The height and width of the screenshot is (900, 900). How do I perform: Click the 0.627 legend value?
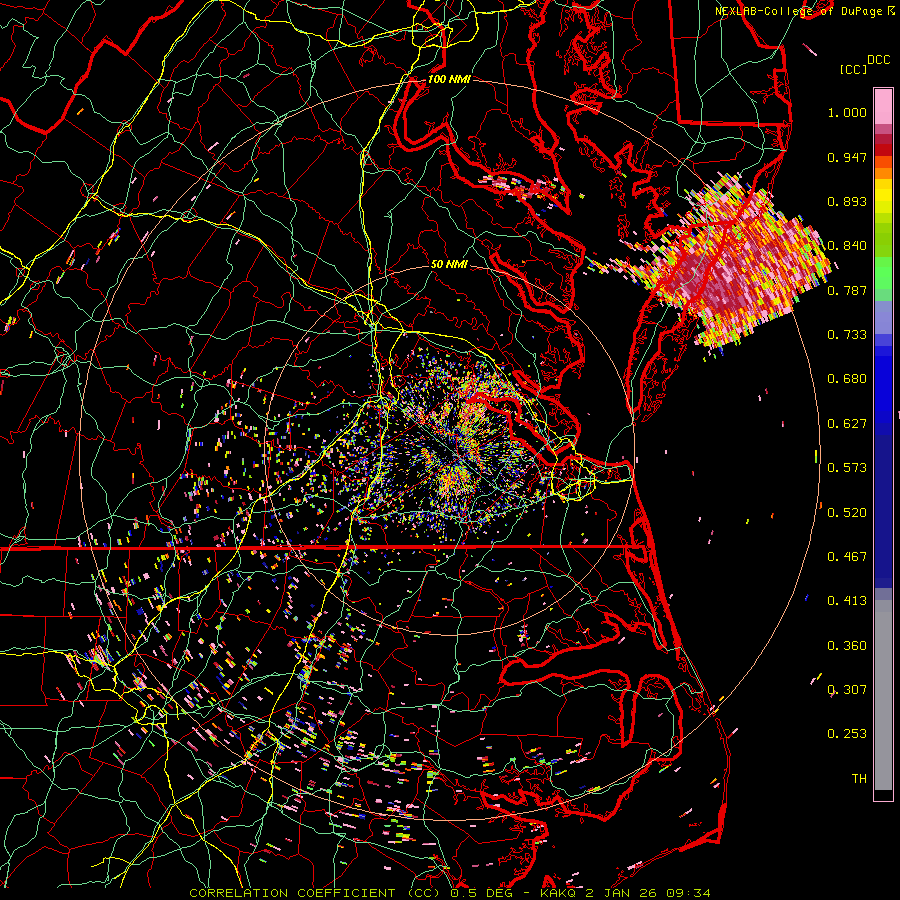click(x=847, y=424)
